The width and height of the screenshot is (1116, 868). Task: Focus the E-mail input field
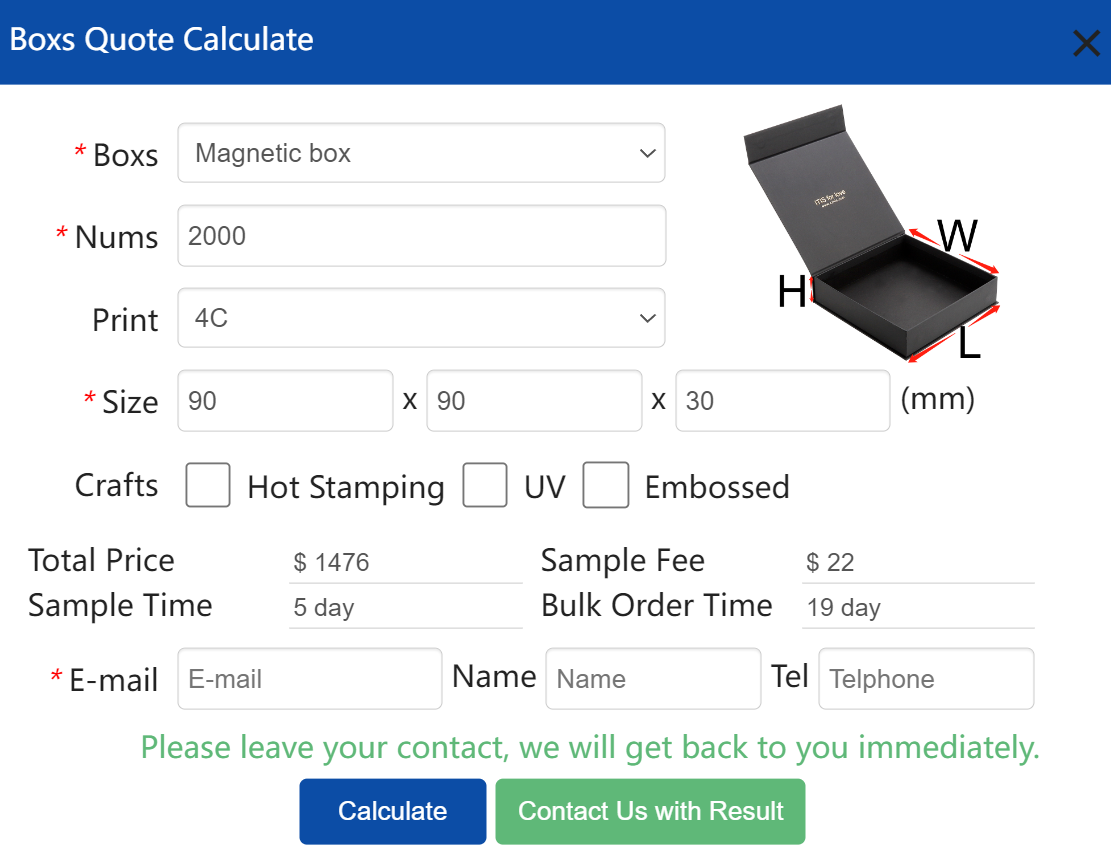tap(310, 679)
